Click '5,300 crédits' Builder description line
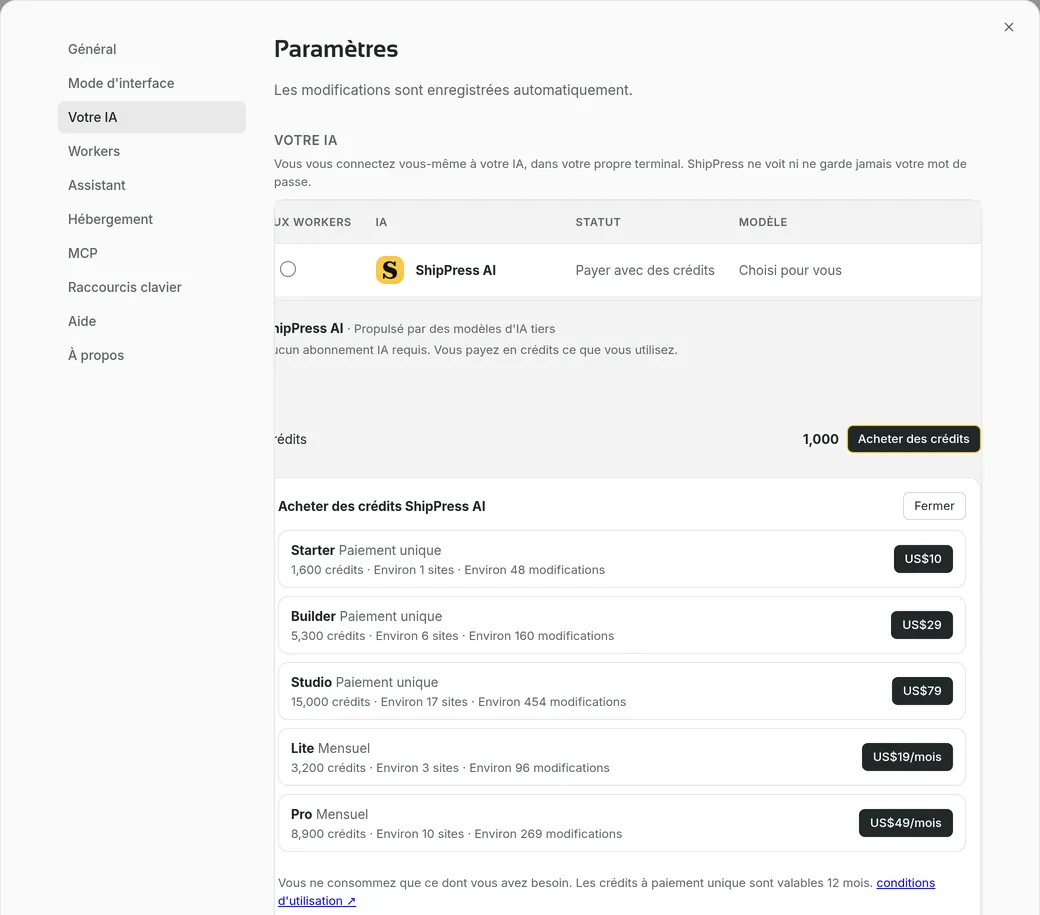1040x915 pixels. click(452, 636)
